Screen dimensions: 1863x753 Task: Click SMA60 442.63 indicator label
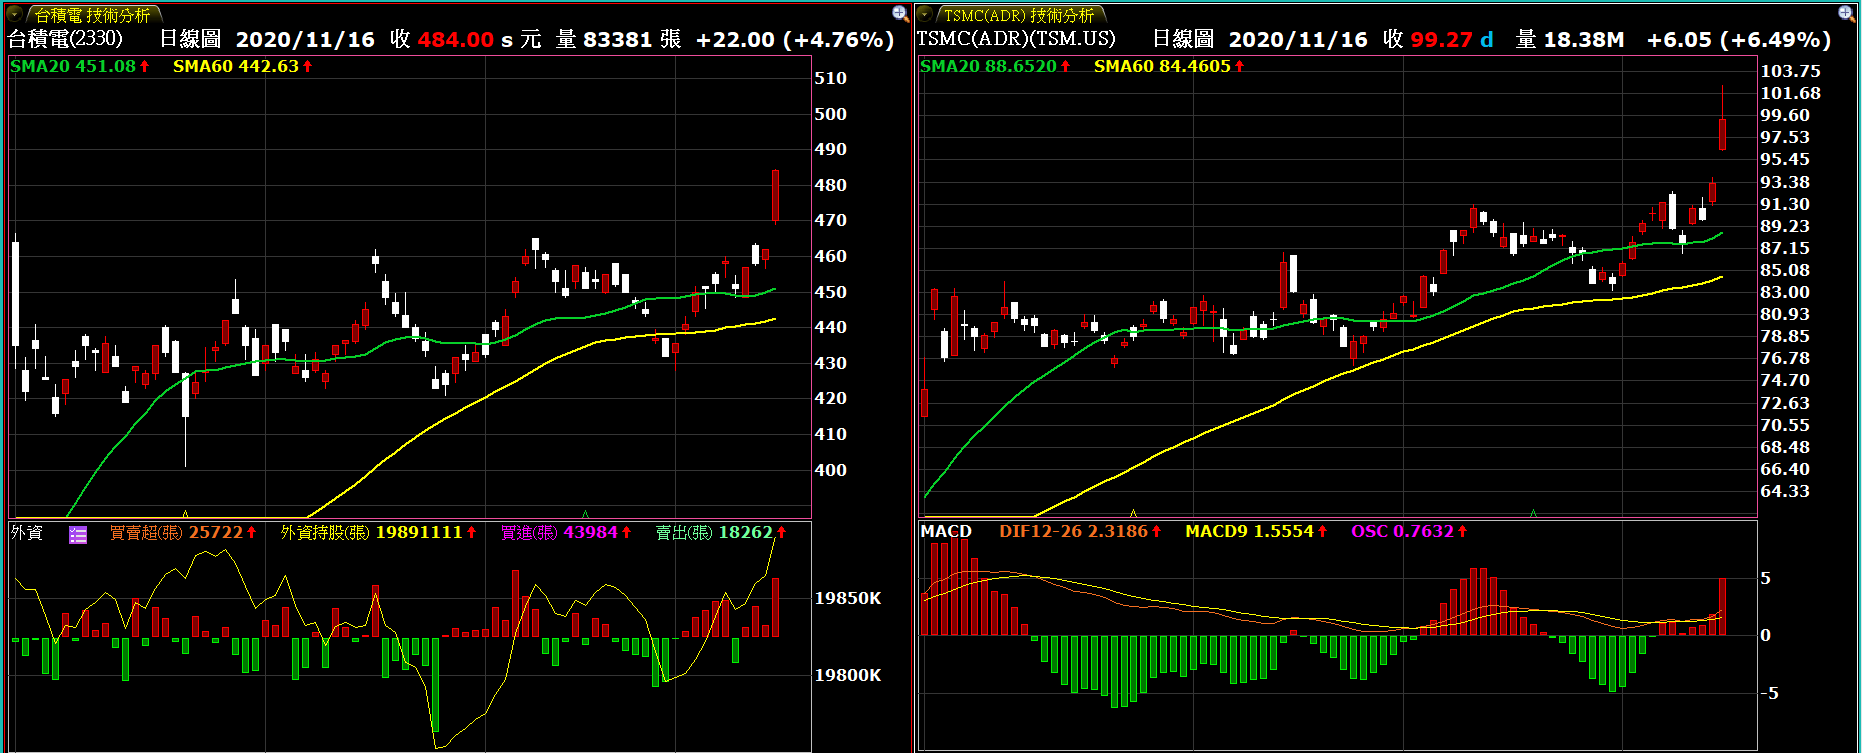point(243,66)
